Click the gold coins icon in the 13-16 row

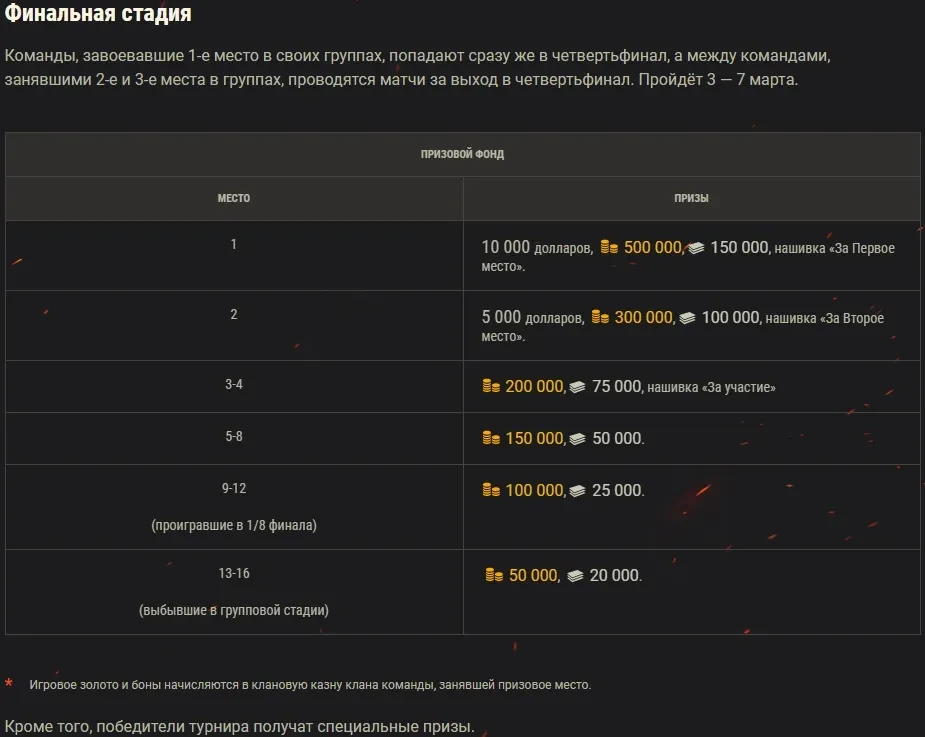[494, 576]
